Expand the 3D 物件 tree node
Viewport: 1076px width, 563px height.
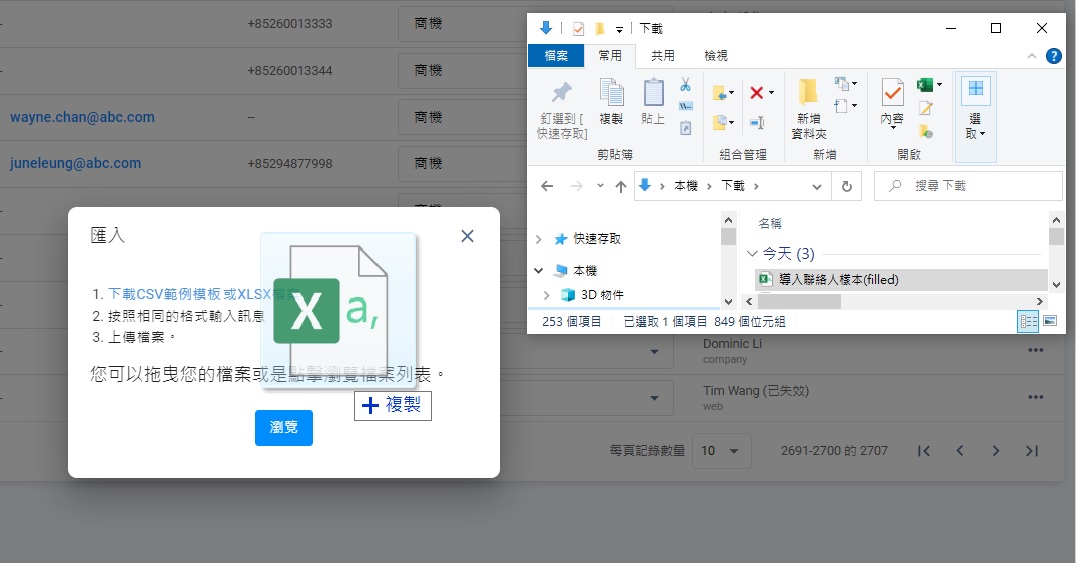point(546,295)
